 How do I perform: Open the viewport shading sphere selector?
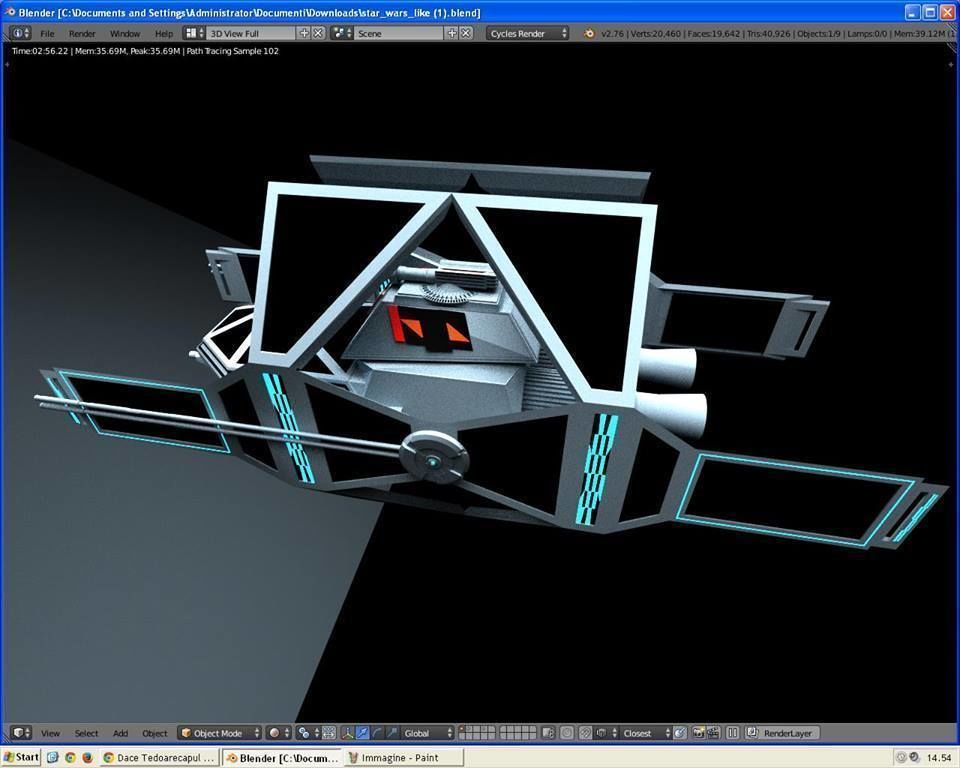(279, 732)
